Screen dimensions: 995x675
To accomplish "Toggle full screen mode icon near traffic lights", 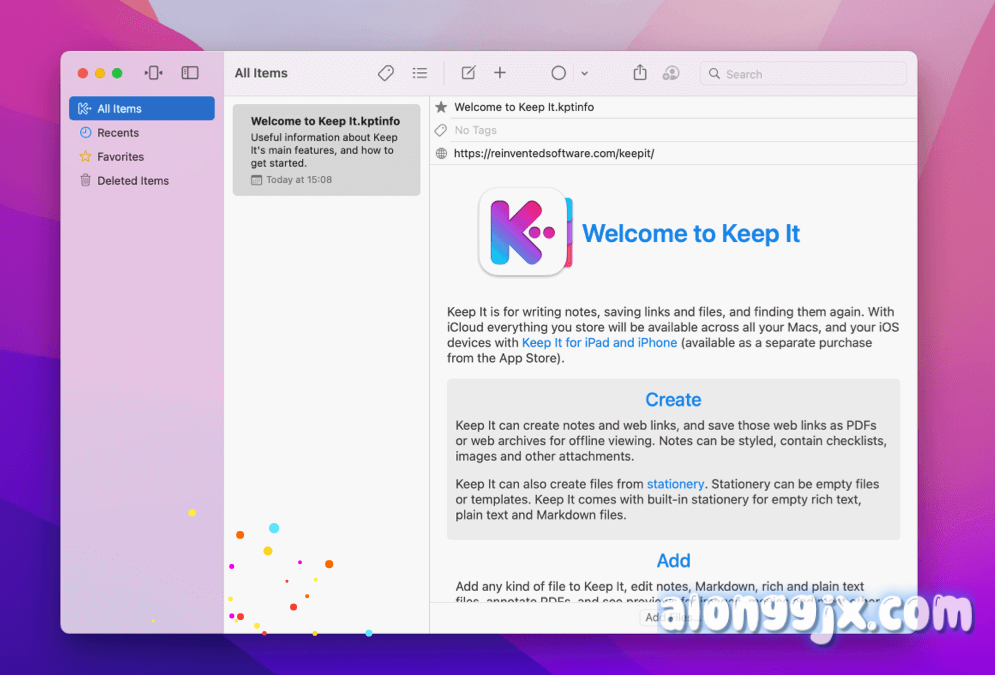I will (x=153, y=72).
